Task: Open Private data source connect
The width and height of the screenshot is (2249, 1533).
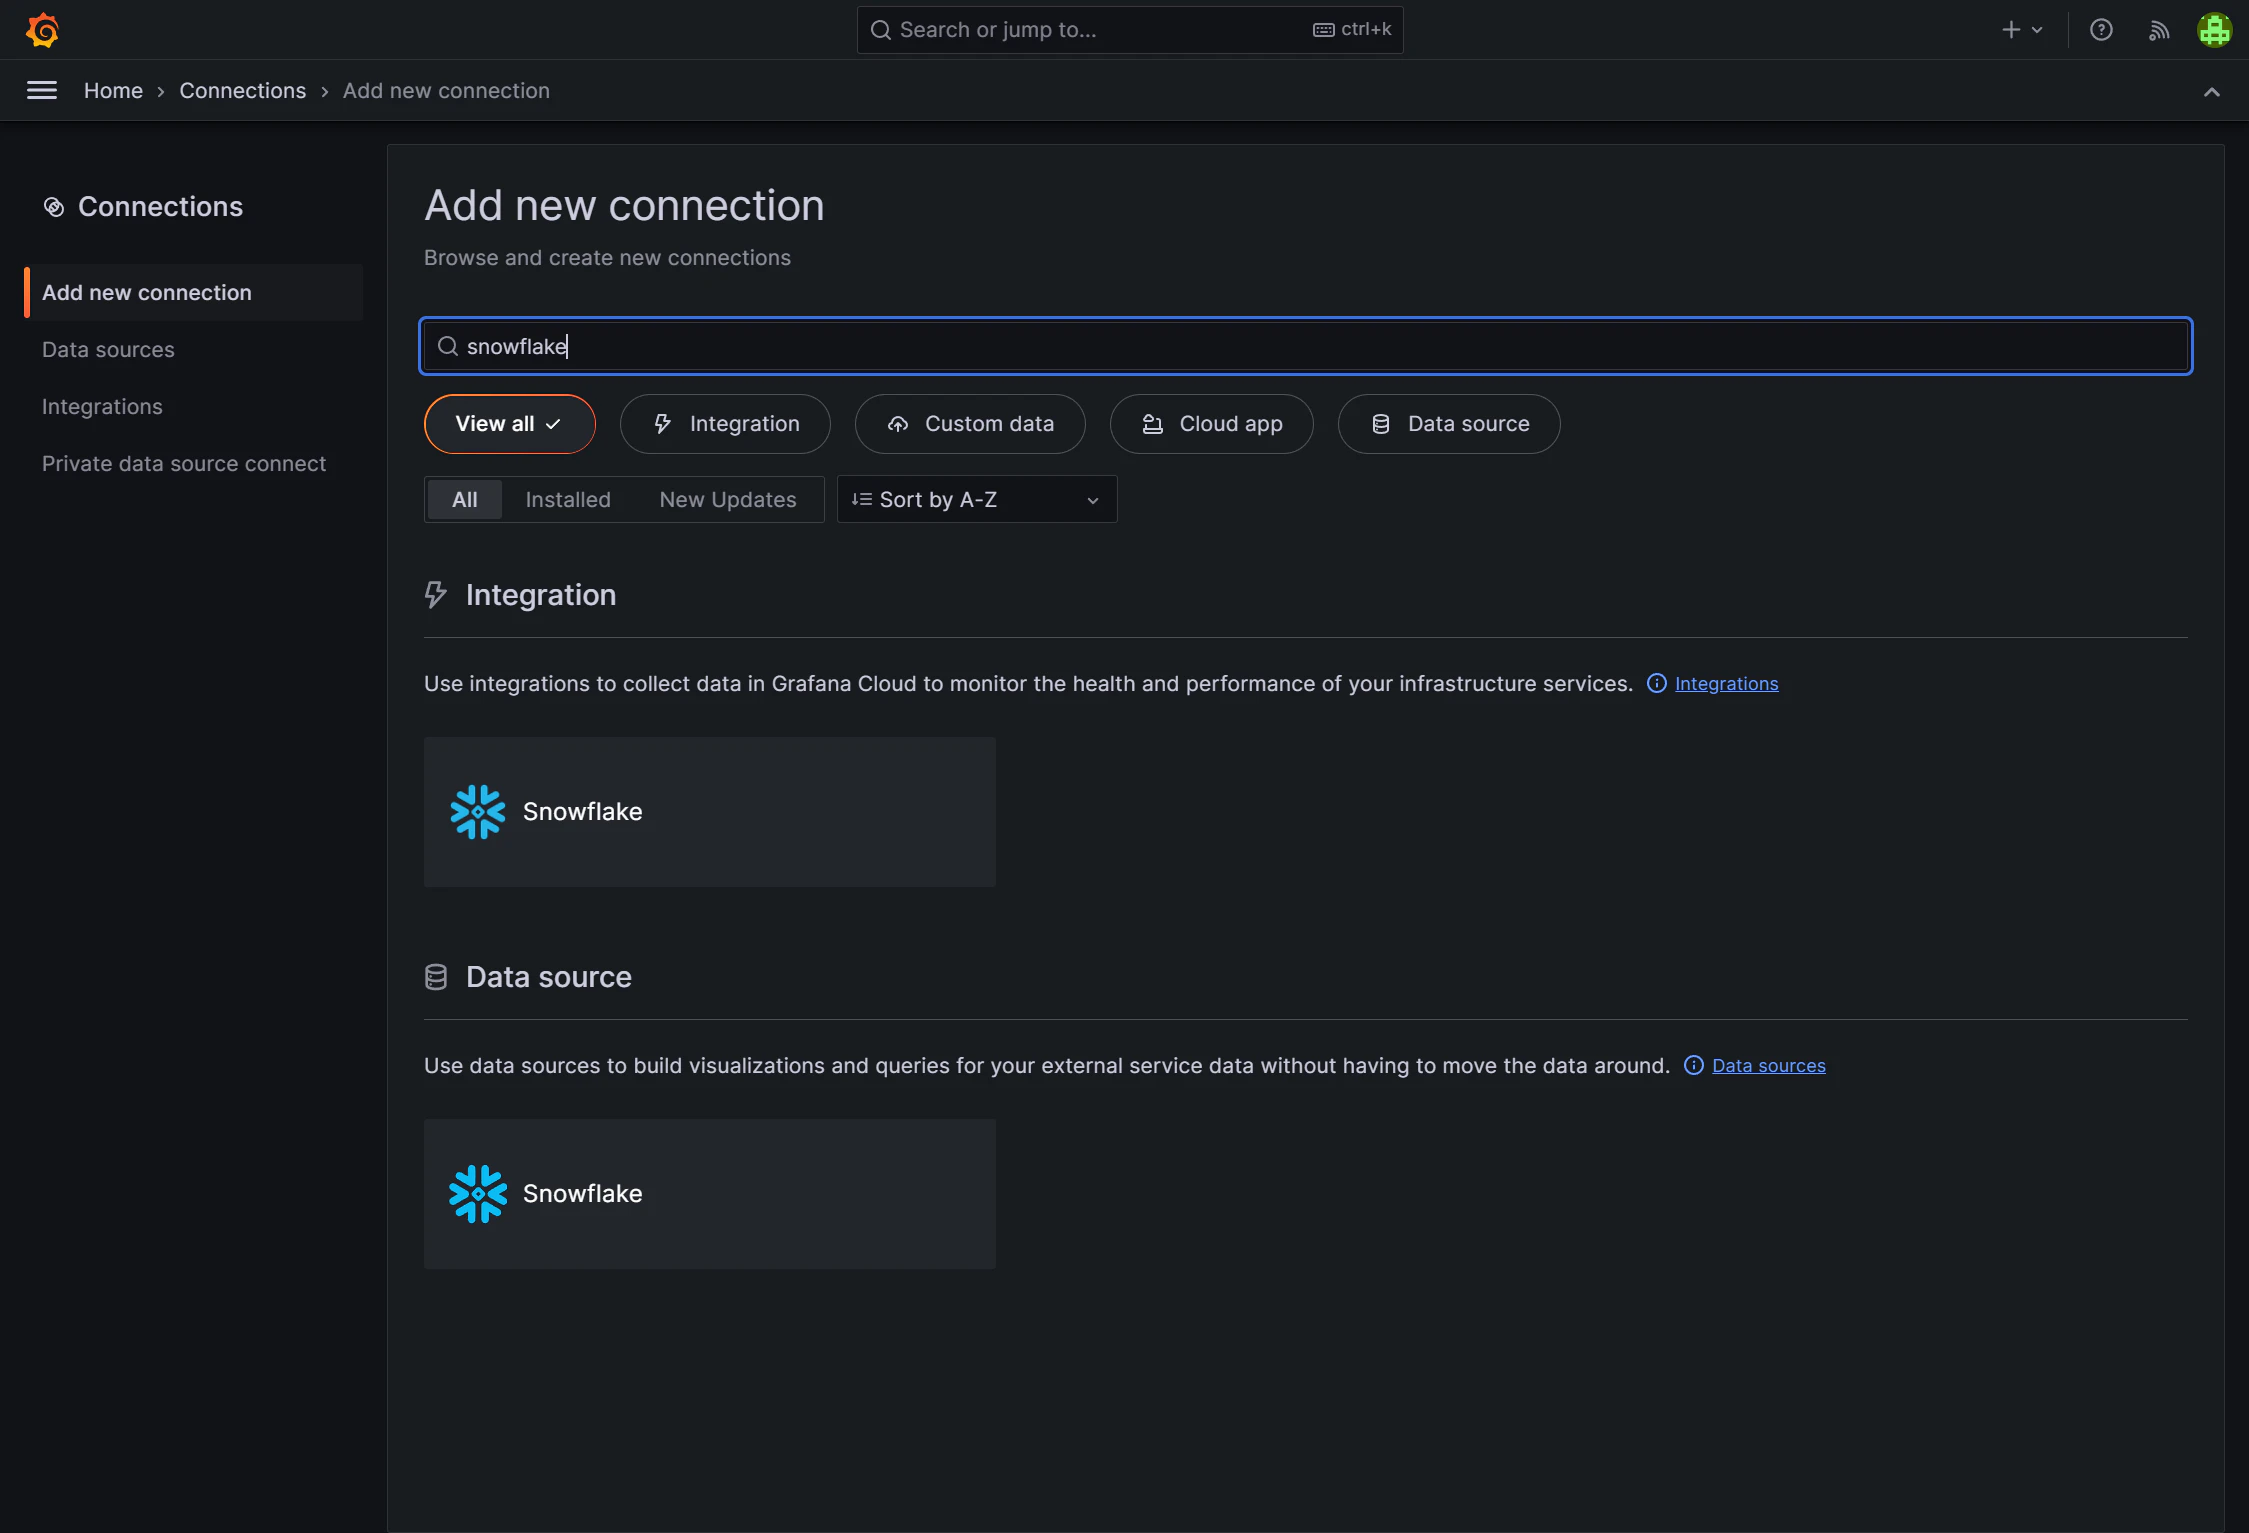Action: (x=184, y=463)
